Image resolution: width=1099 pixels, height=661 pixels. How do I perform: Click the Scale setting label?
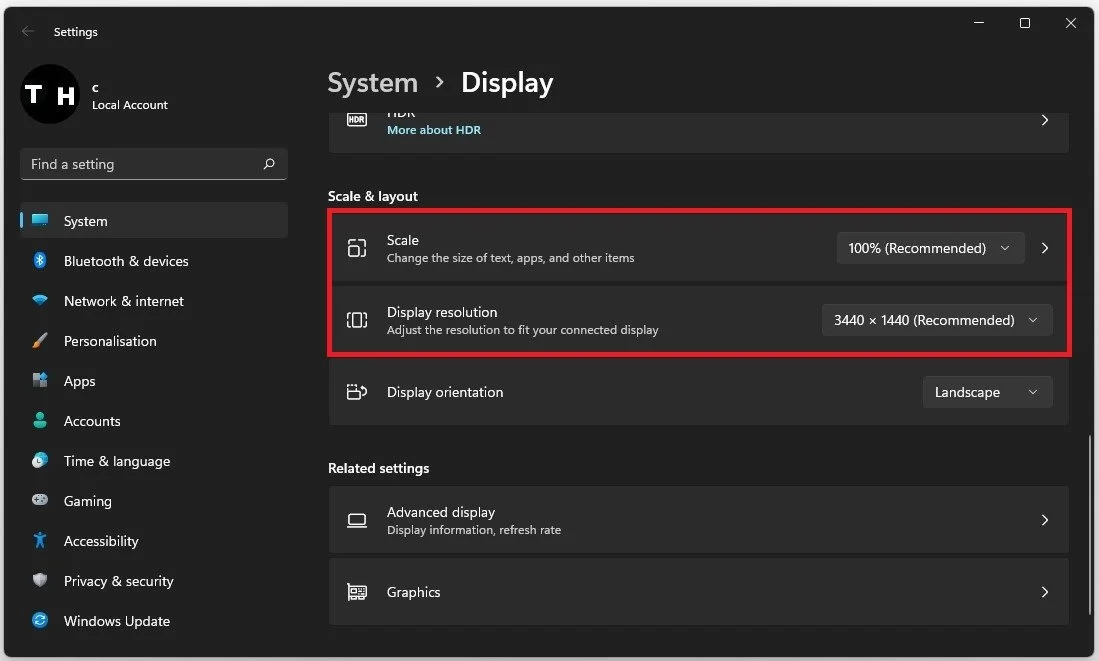pyautogui.click(x=403, y=240)
